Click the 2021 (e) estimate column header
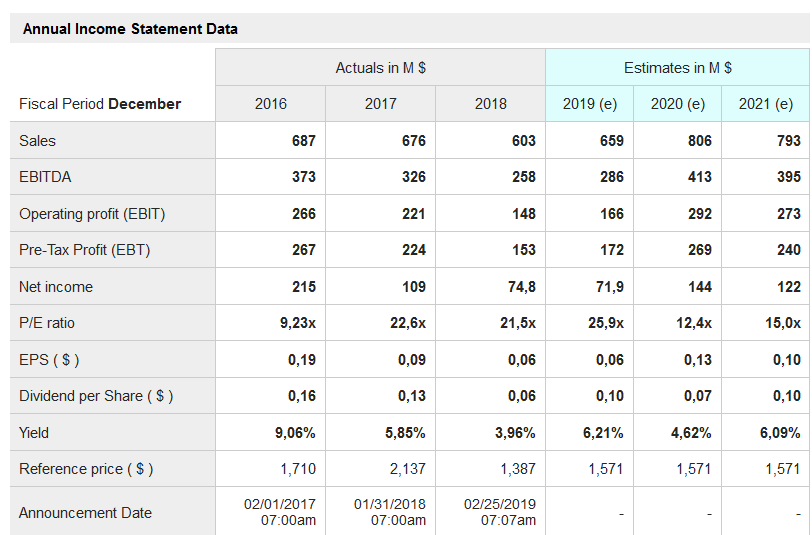 point(766,103)
